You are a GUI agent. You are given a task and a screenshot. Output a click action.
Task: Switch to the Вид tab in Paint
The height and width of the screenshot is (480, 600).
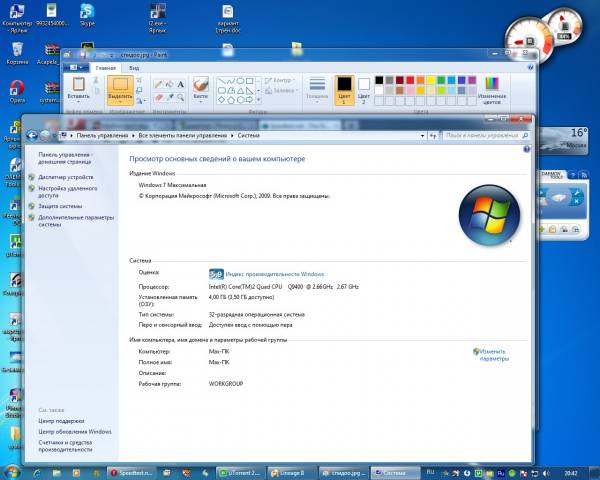134,68
